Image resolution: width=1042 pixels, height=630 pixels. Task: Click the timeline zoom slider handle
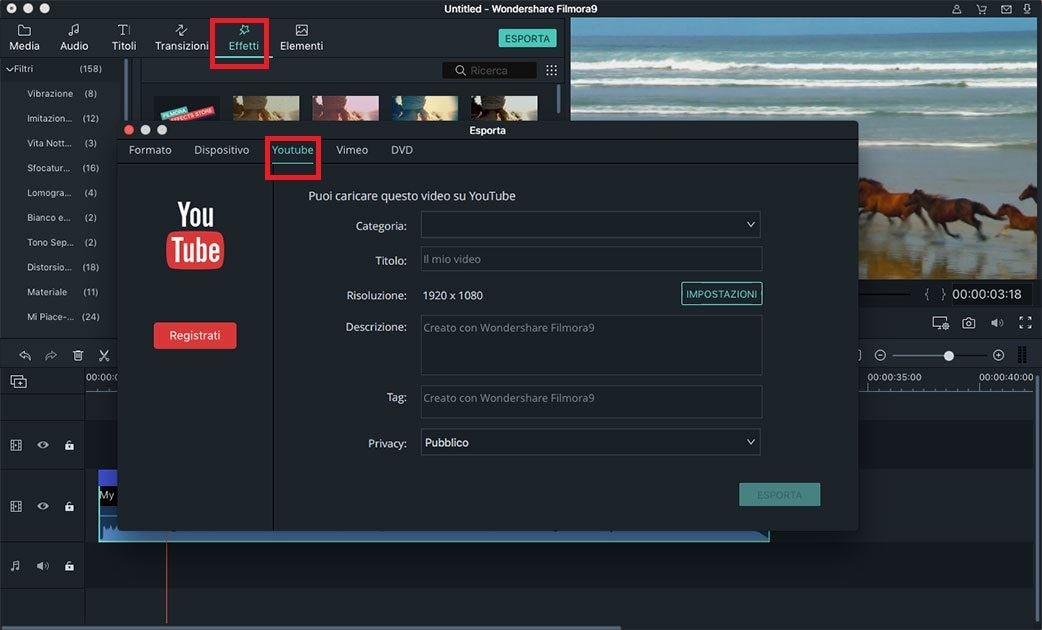tap(949, 356)
